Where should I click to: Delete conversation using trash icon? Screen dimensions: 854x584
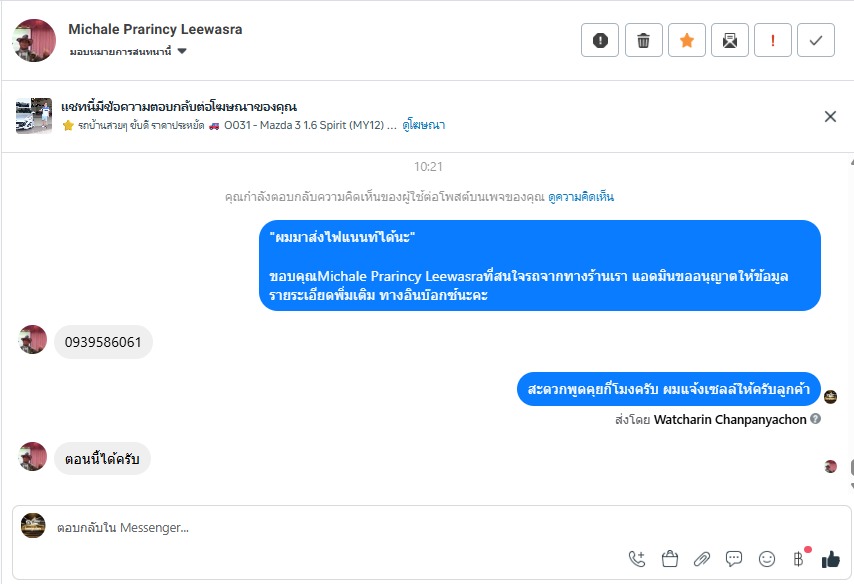(x=643, y=40)
